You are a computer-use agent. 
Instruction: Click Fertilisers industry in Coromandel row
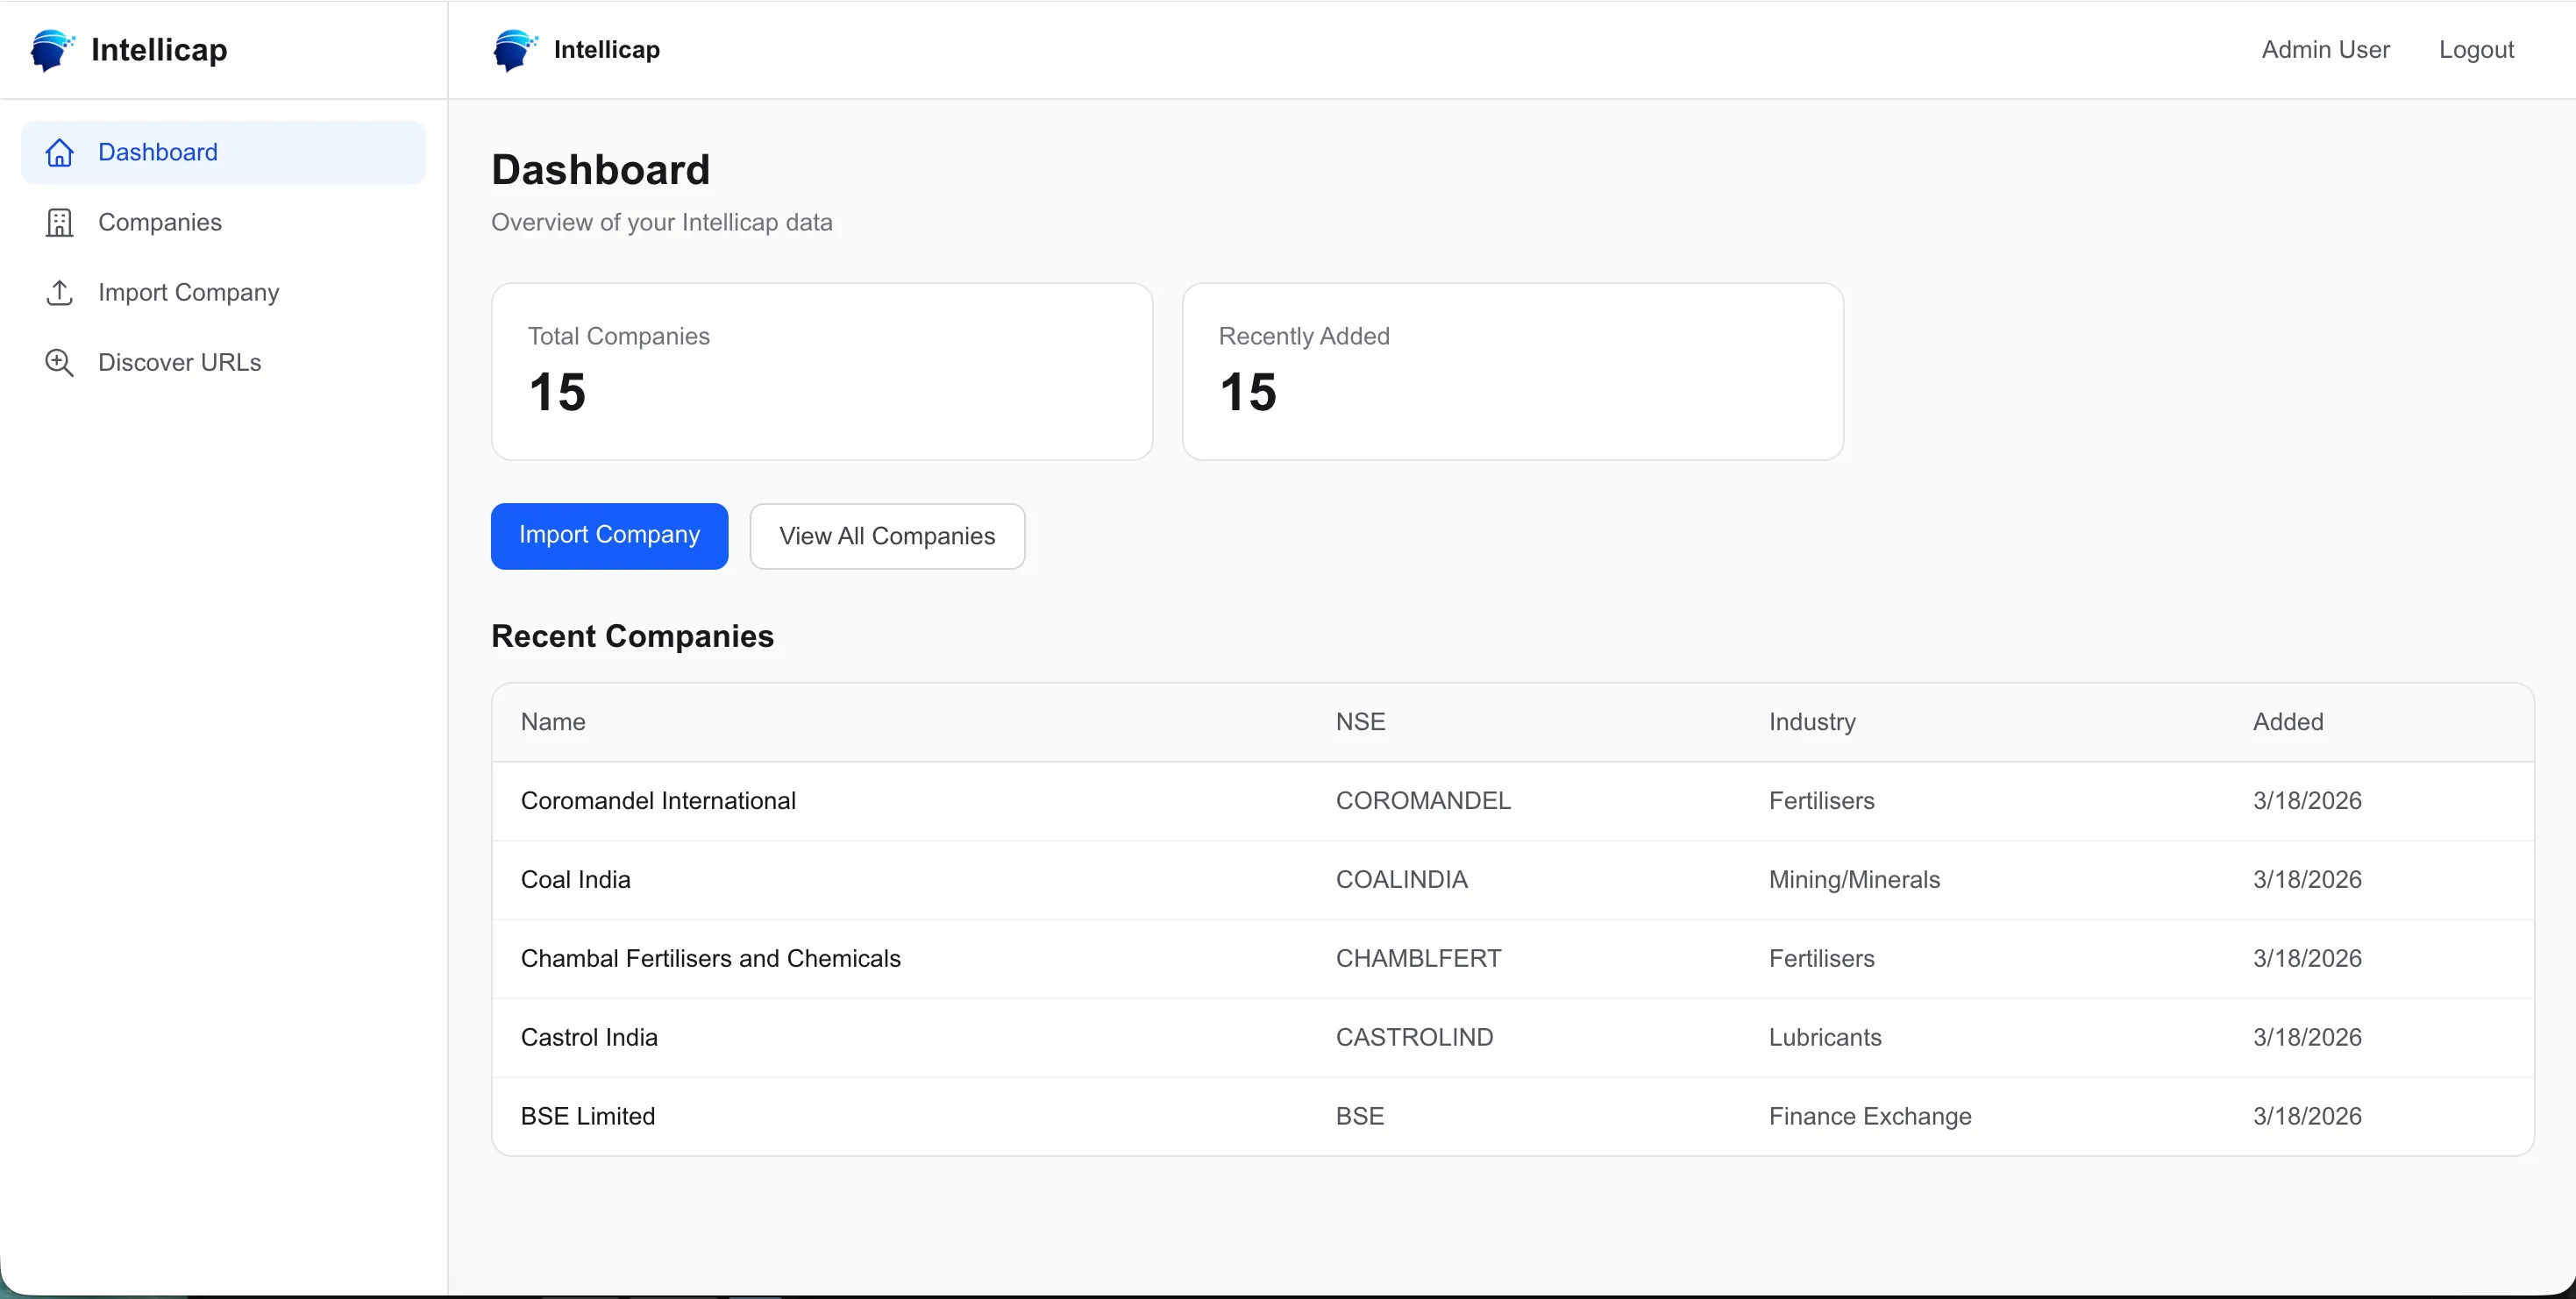(1821, 801)
